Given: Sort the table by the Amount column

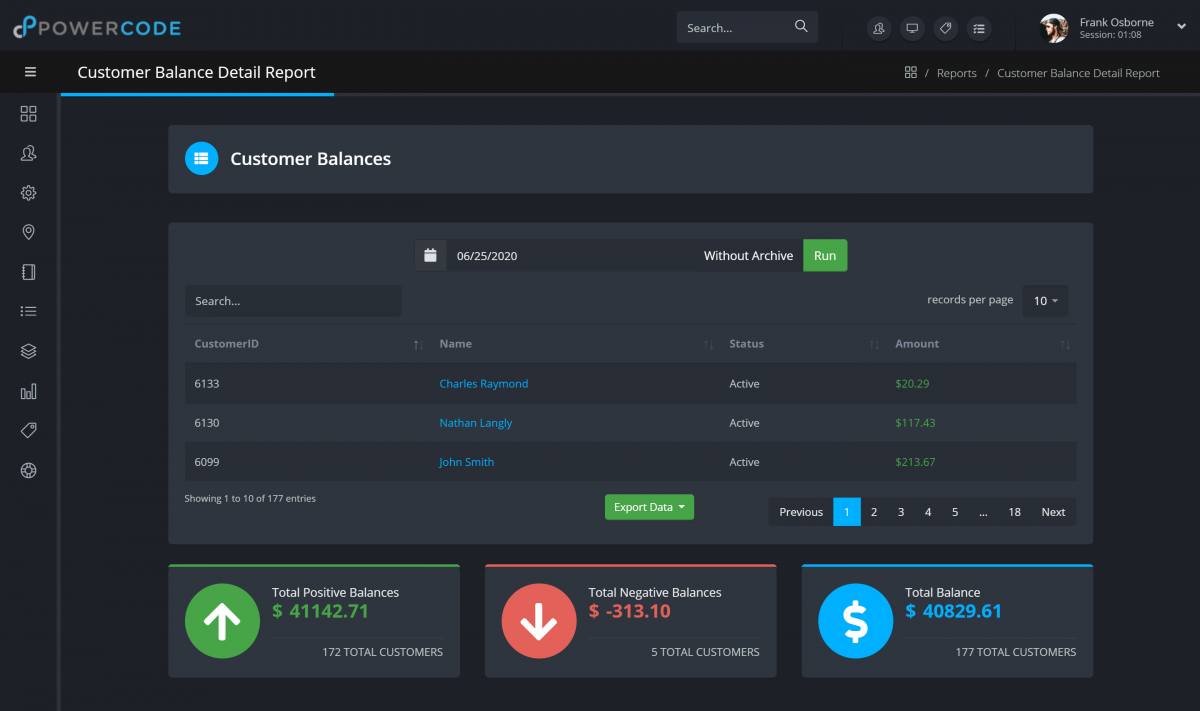Looking at the screenshot, I should [917, 343].
